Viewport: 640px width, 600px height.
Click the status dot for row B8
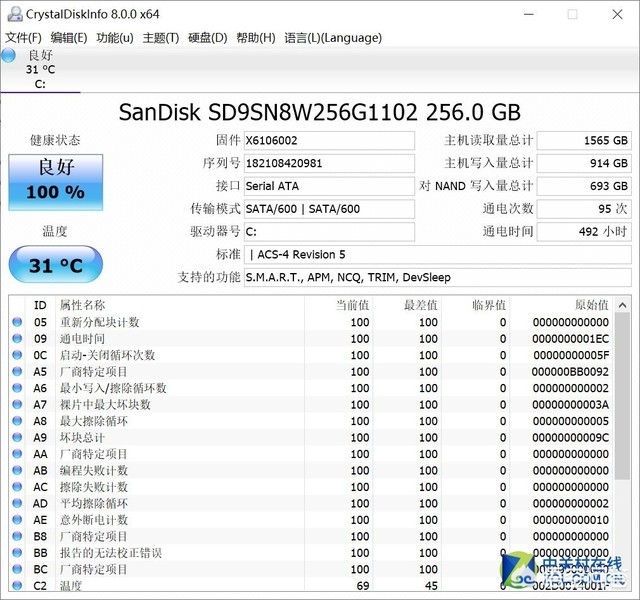(x=17, y=536)
